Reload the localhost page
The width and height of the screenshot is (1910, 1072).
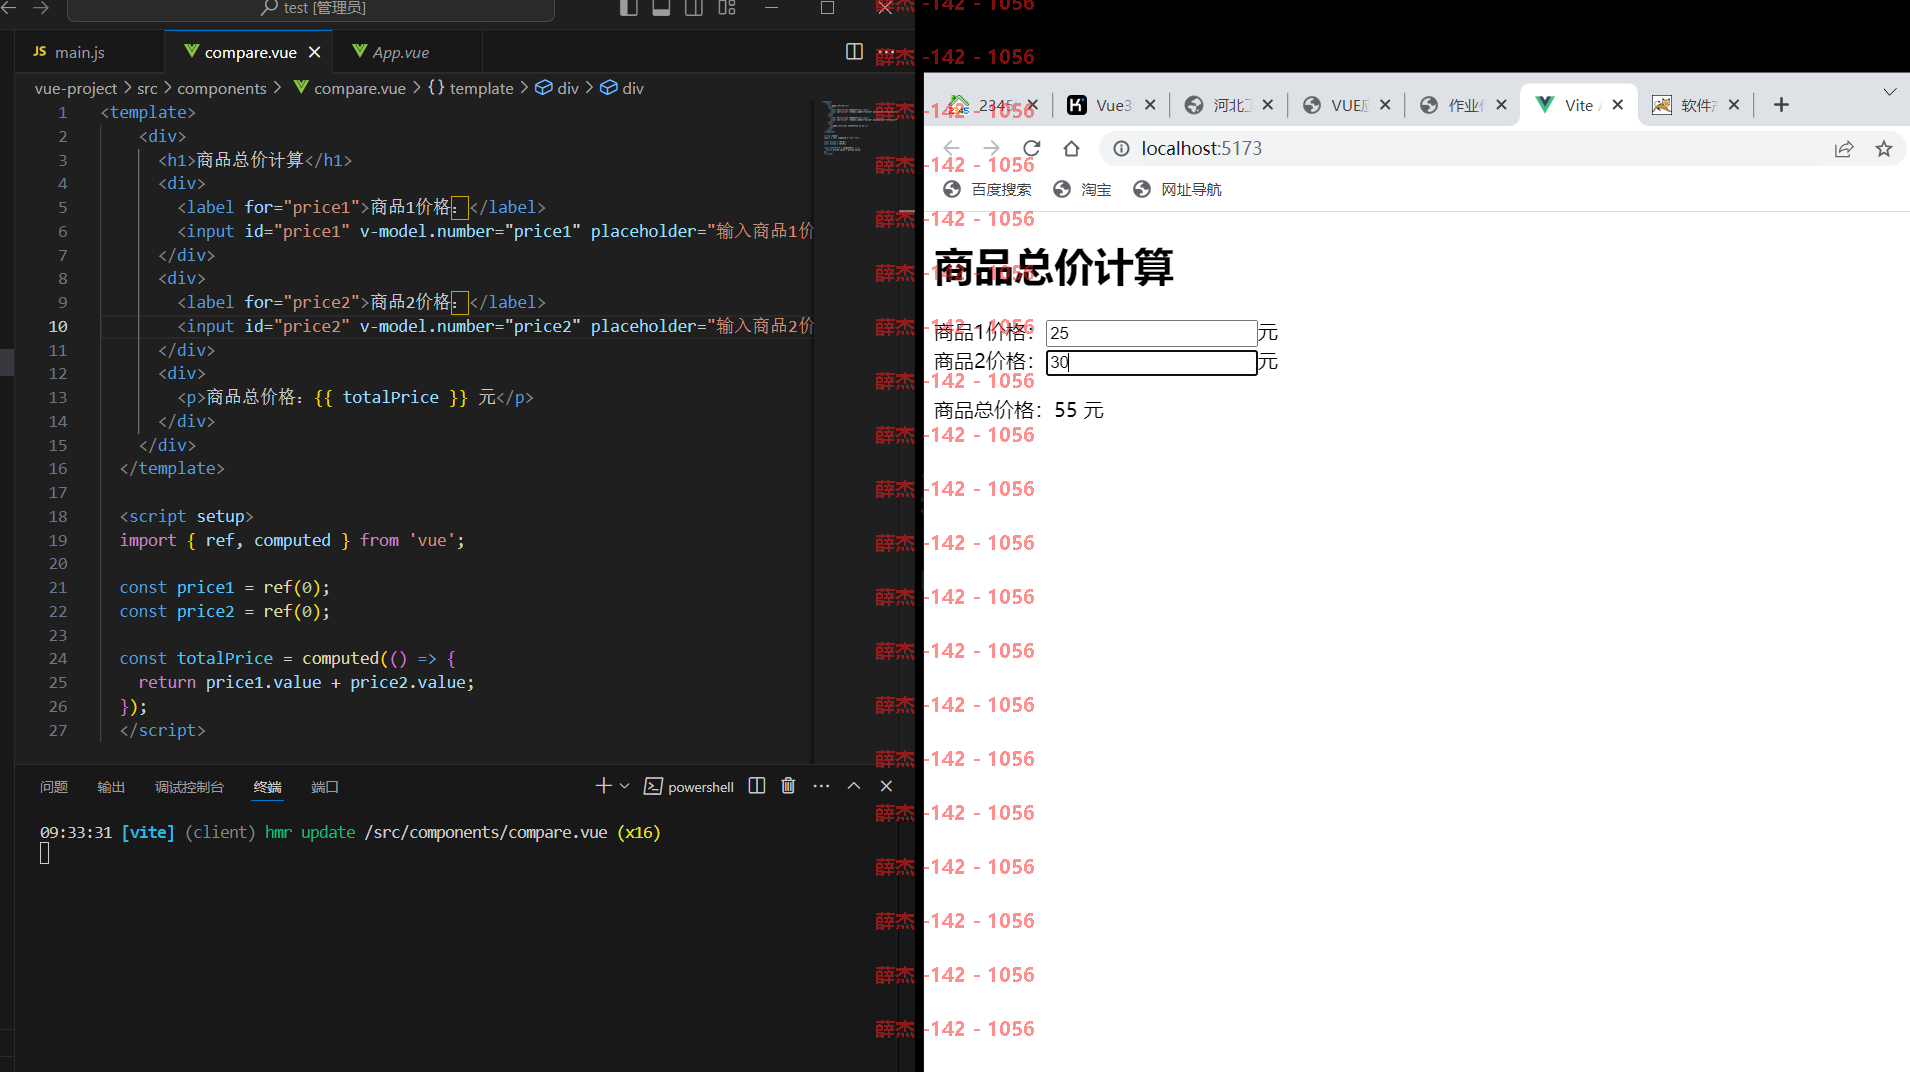[1031, 148]
